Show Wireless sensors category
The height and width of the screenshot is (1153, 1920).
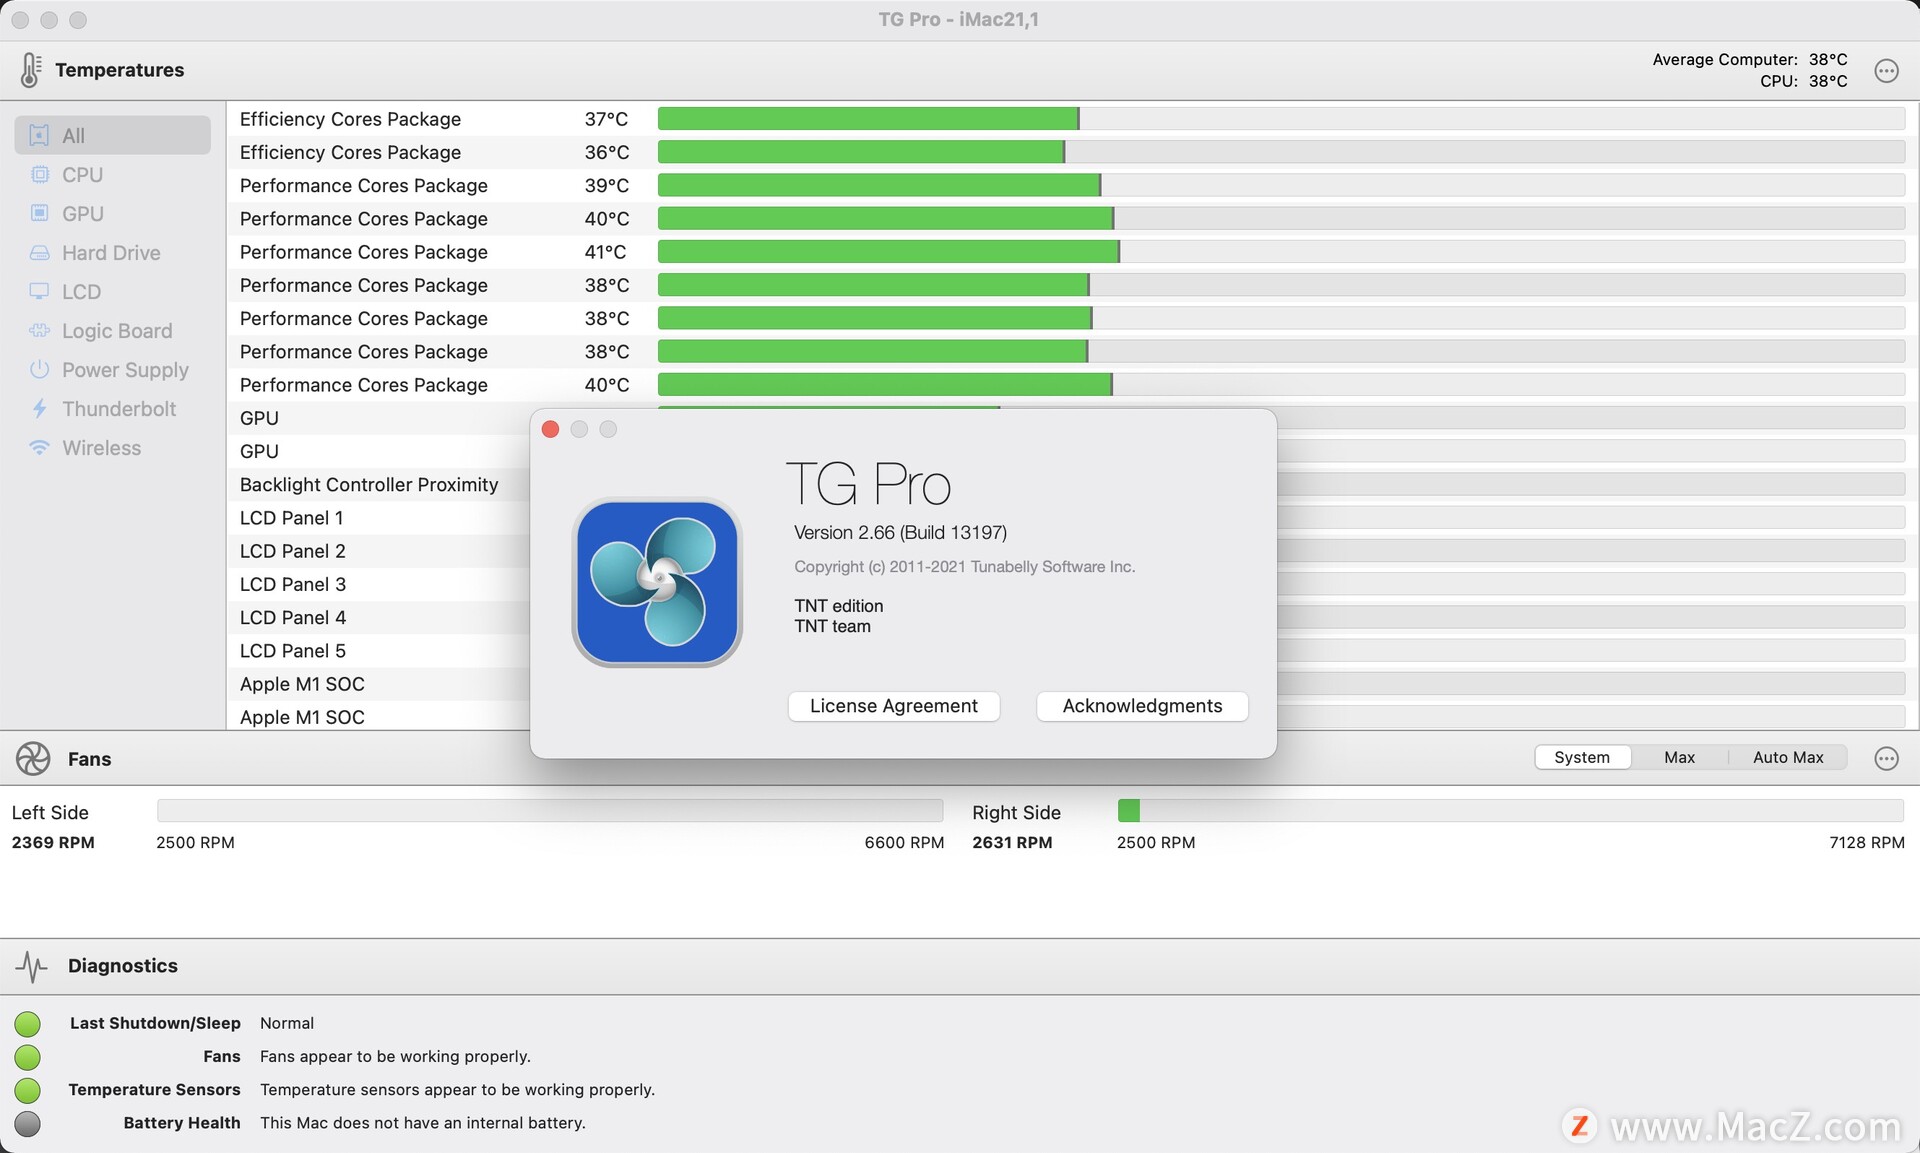(112, 447)
